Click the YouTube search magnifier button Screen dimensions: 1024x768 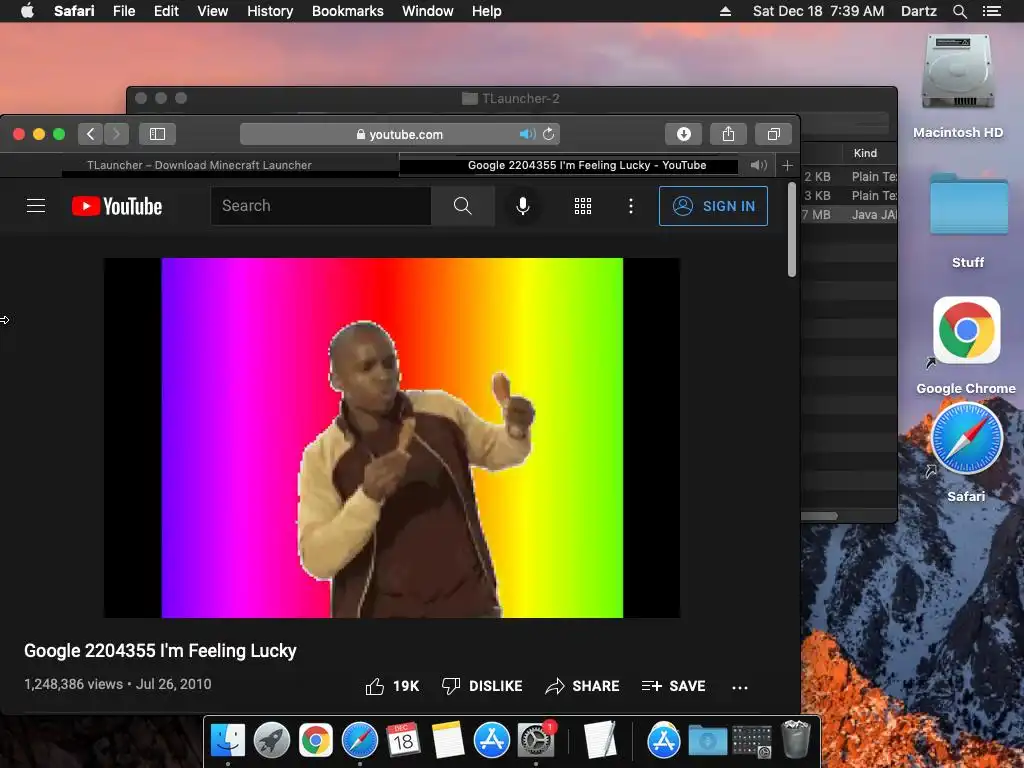click(462, 206)
